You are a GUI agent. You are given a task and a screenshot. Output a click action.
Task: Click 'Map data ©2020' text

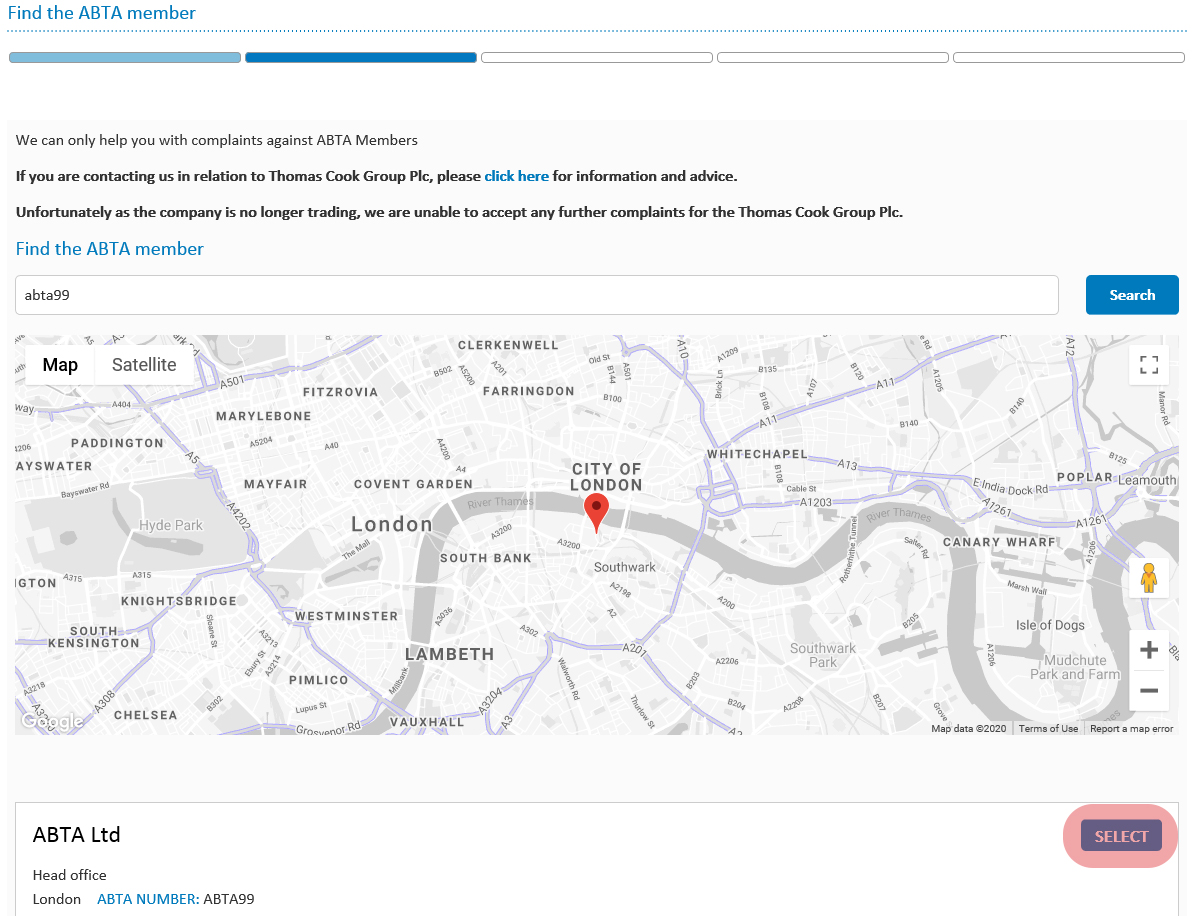click(969, 729)
